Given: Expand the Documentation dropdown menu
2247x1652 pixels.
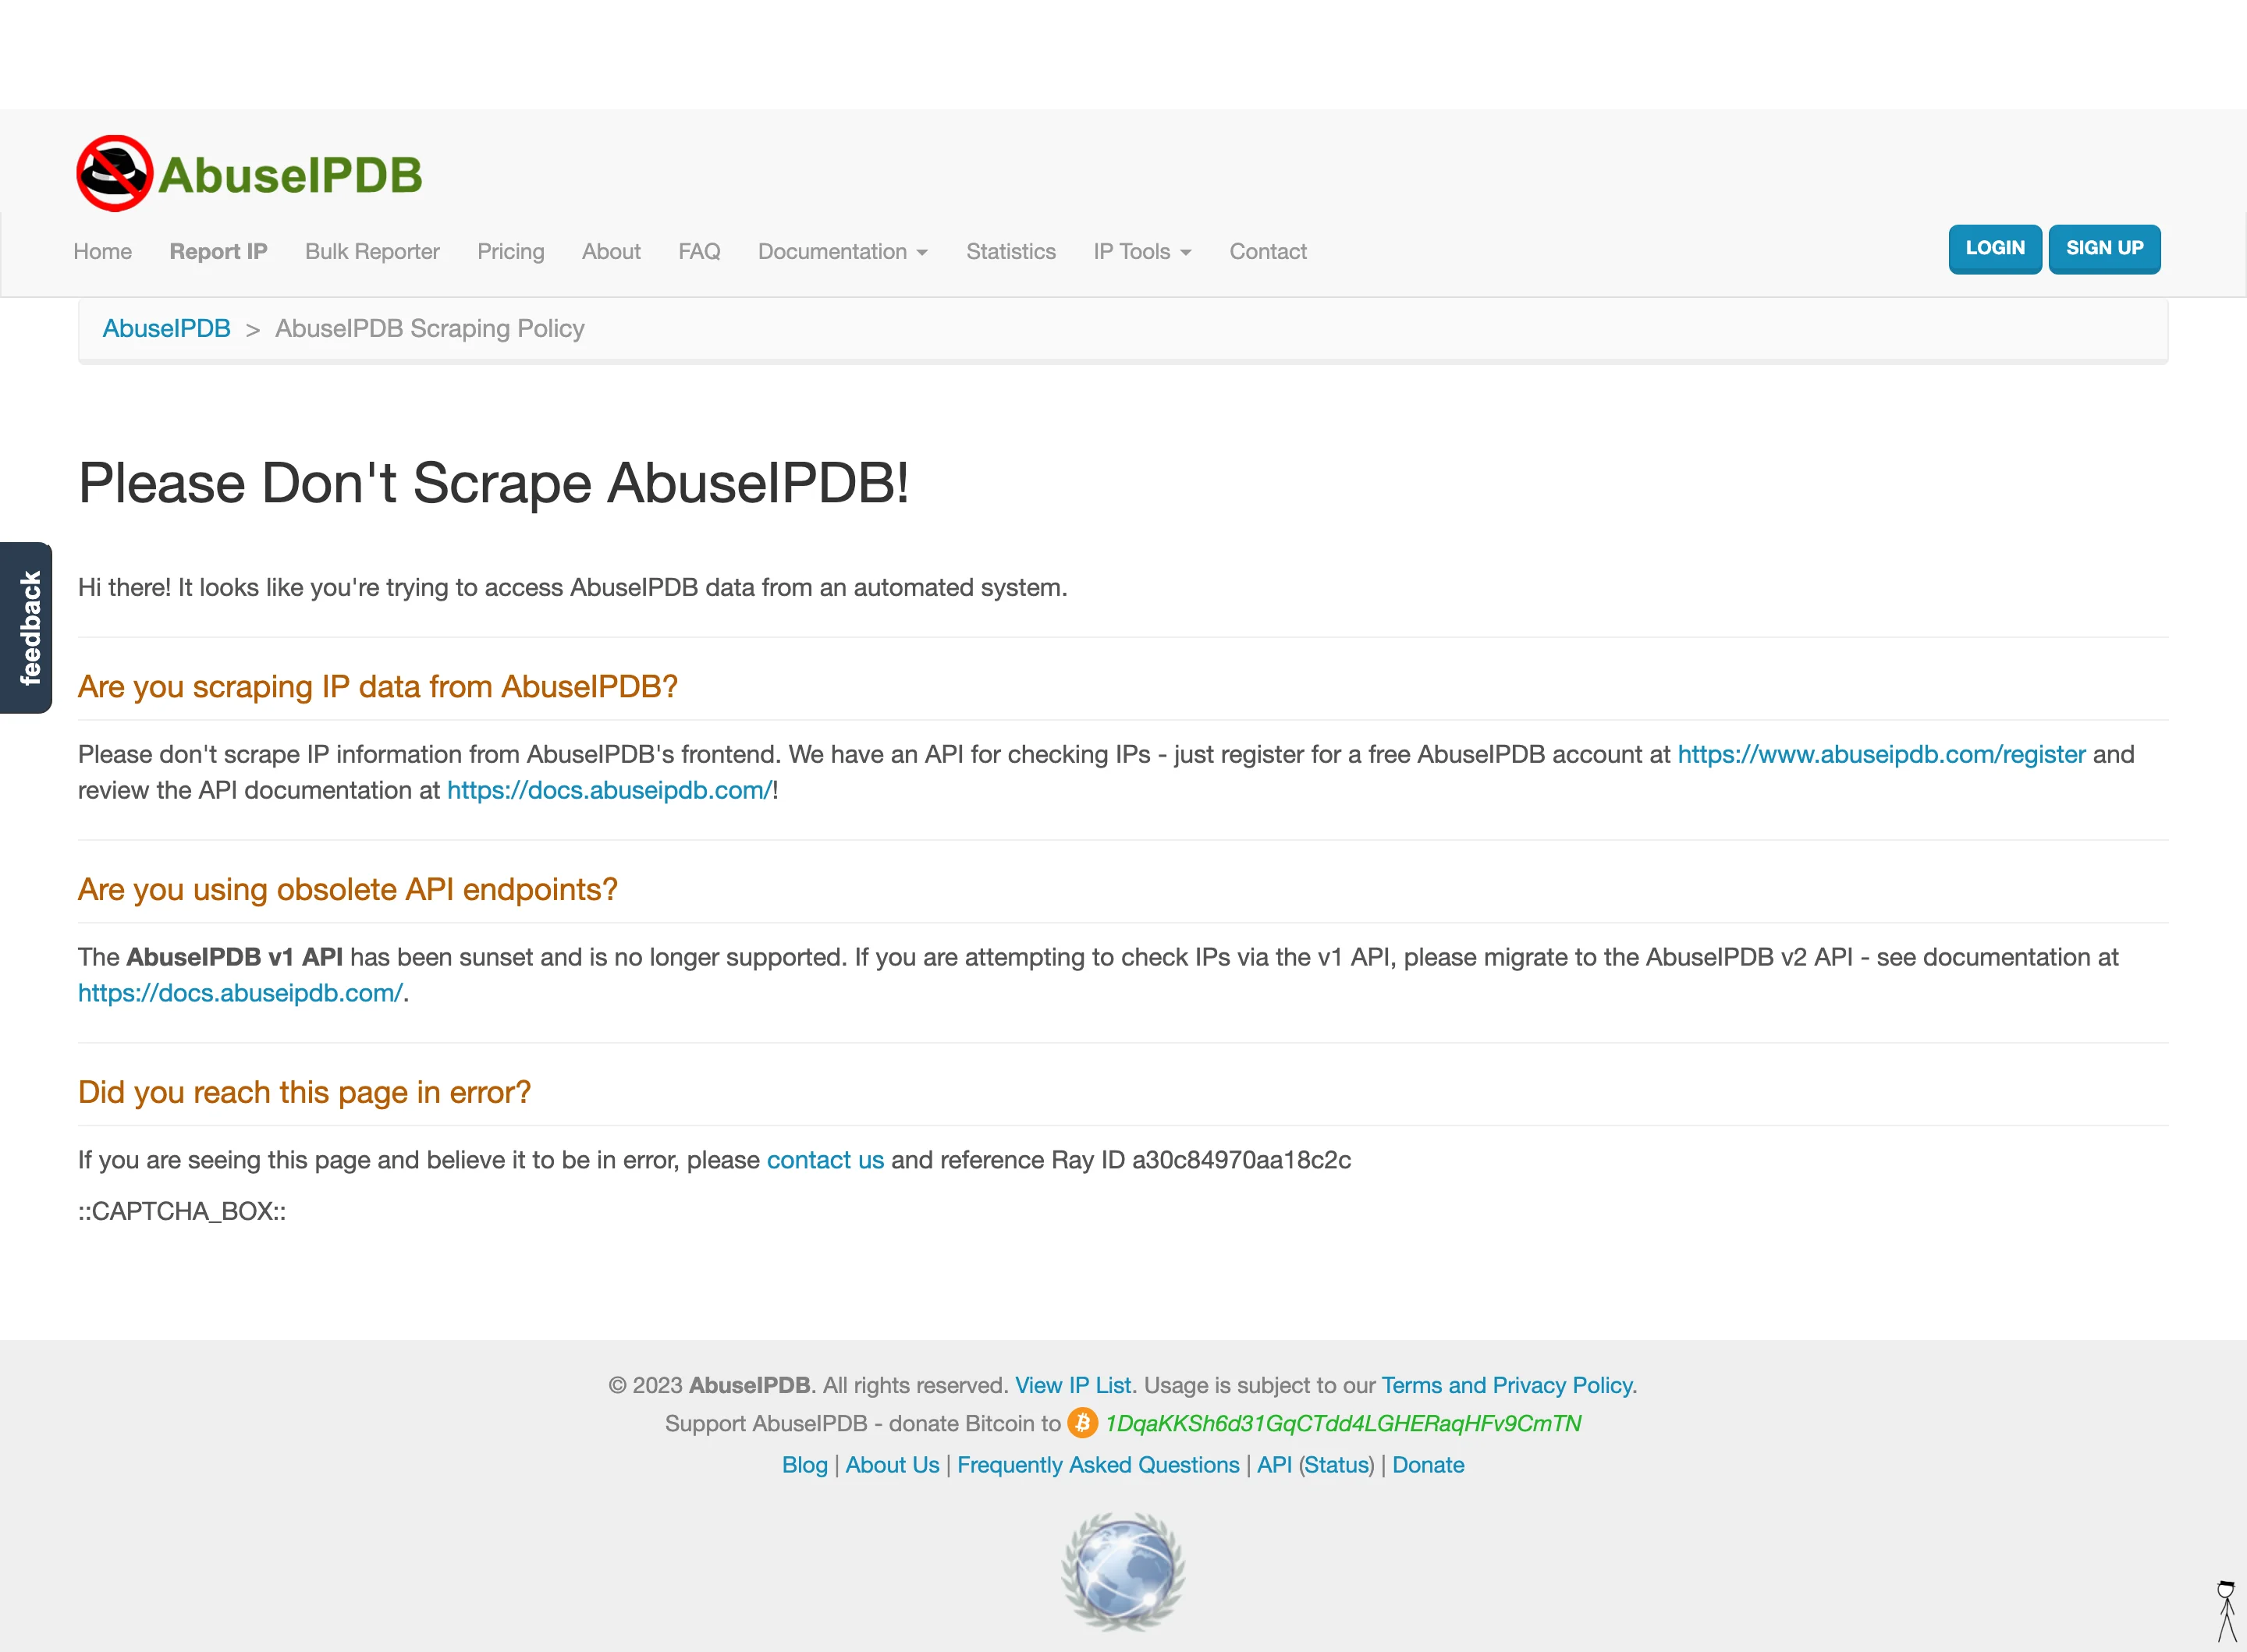Looking at the screenshot, I should point(842,252).
